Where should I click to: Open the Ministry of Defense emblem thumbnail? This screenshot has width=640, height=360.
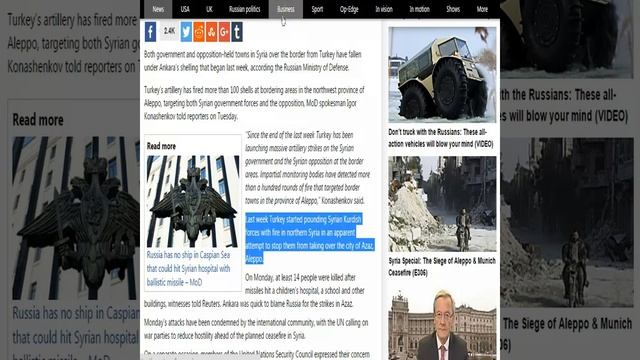tap(193, 201)
